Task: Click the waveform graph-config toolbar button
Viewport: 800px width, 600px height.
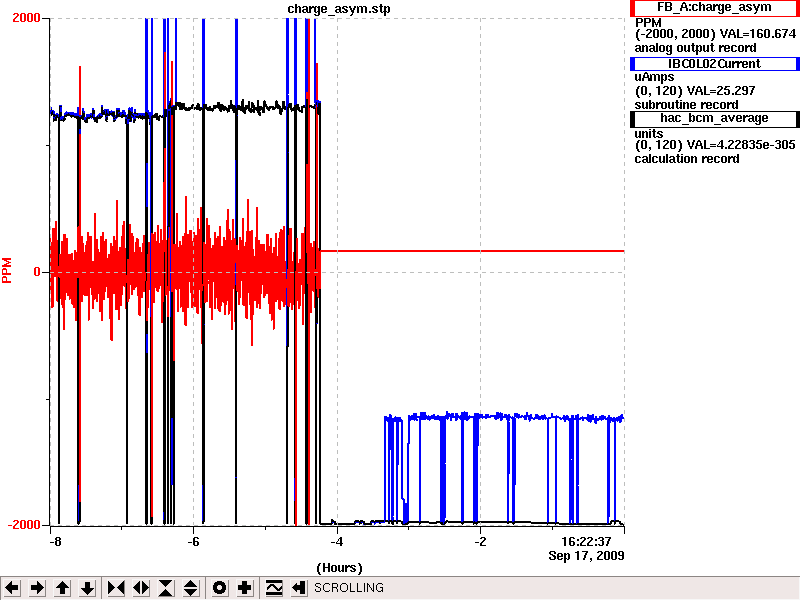Action: point(273,588)
